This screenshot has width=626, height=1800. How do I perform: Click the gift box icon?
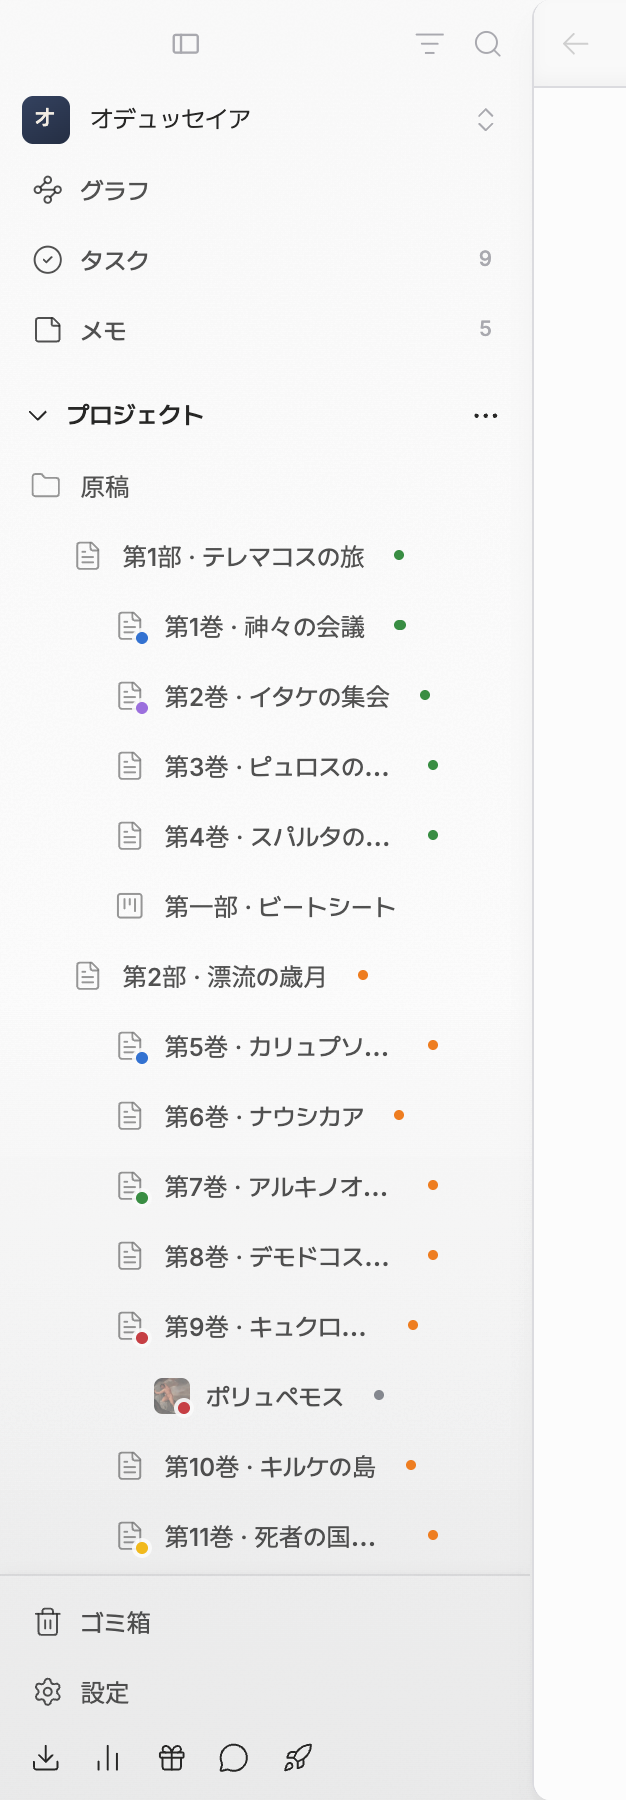172,1758
